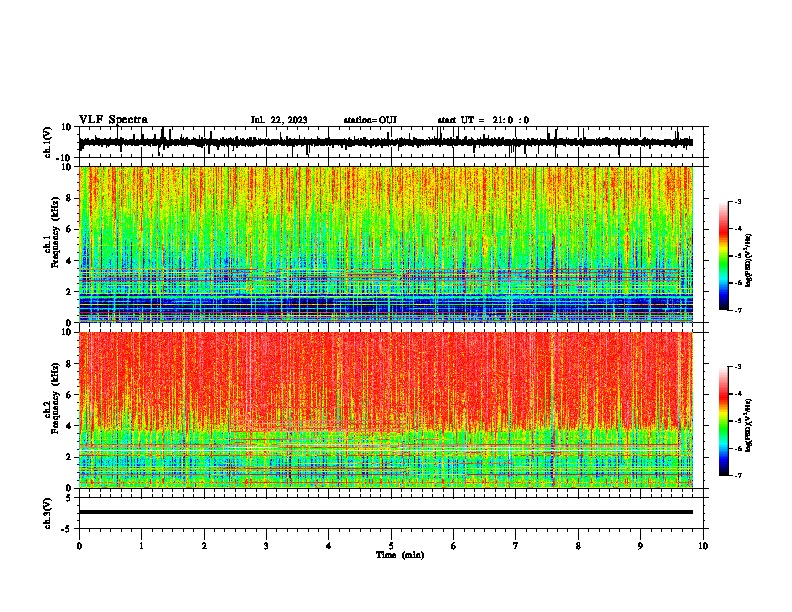This screenshot has height=612, width=792.
Task: Click the time axis end label "10"
Action: [703, 546]
